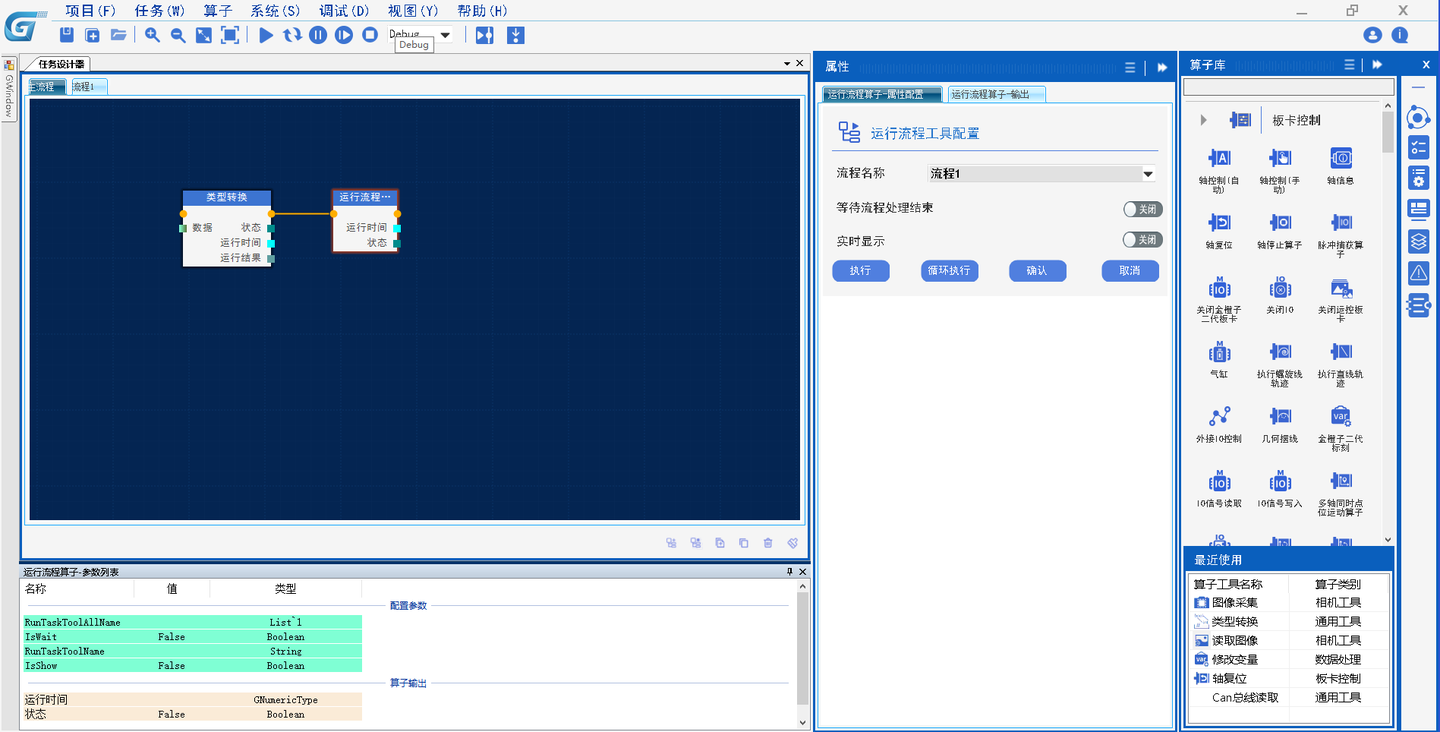This screenshot has width=1440, height=732.
Task: Toggle the 等待流程处理结束 switch
Action: tap(1142, 209)
